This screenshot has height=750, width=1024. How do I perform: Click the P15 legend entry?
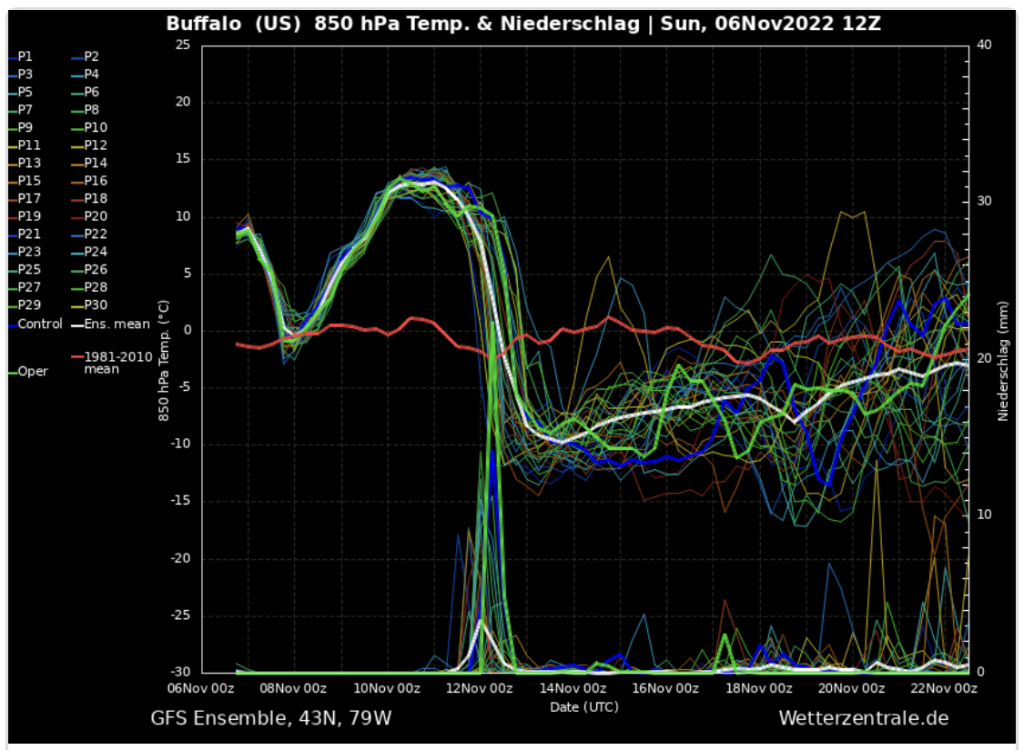coord(29,181)
